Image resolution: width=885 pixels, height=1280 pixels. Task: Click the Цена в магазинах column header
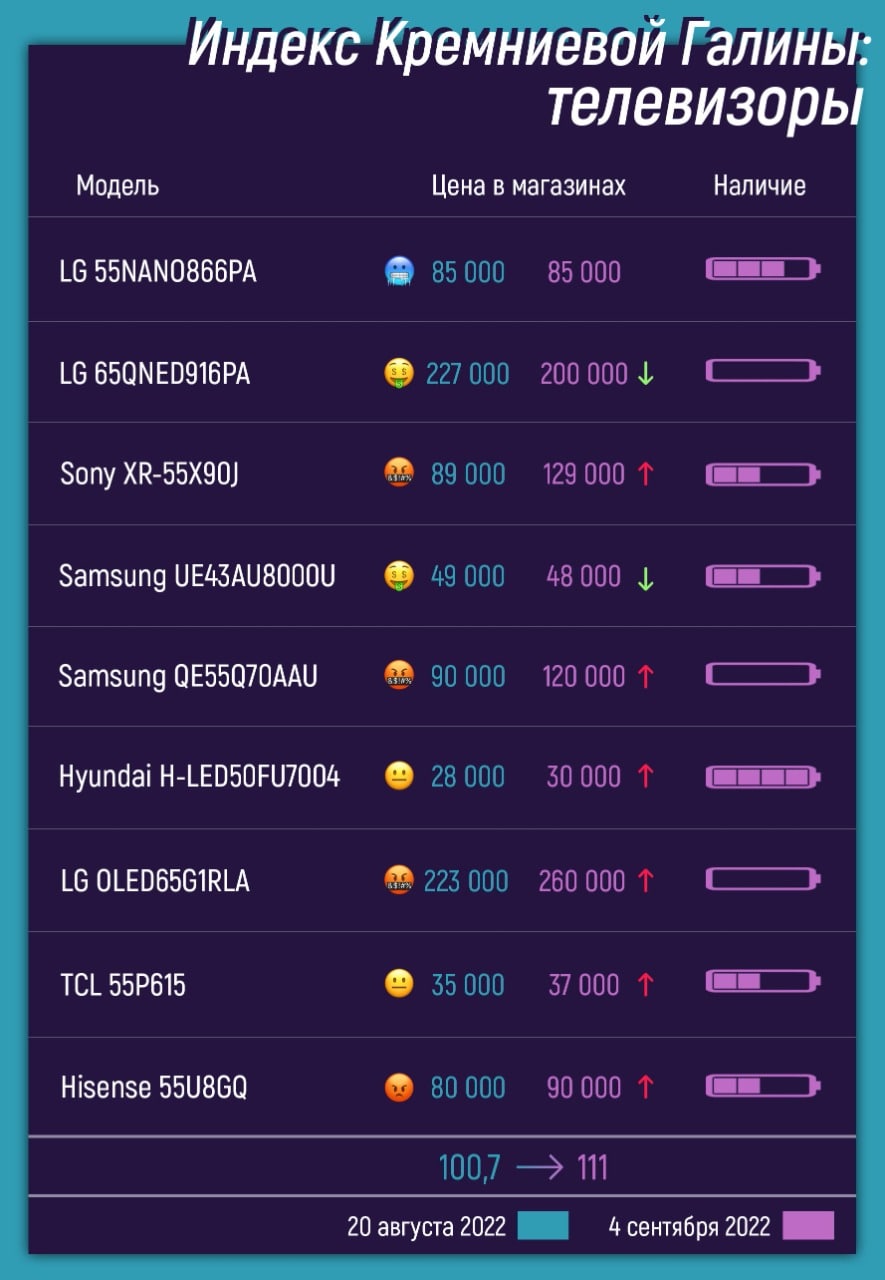(x=529, y=185)
